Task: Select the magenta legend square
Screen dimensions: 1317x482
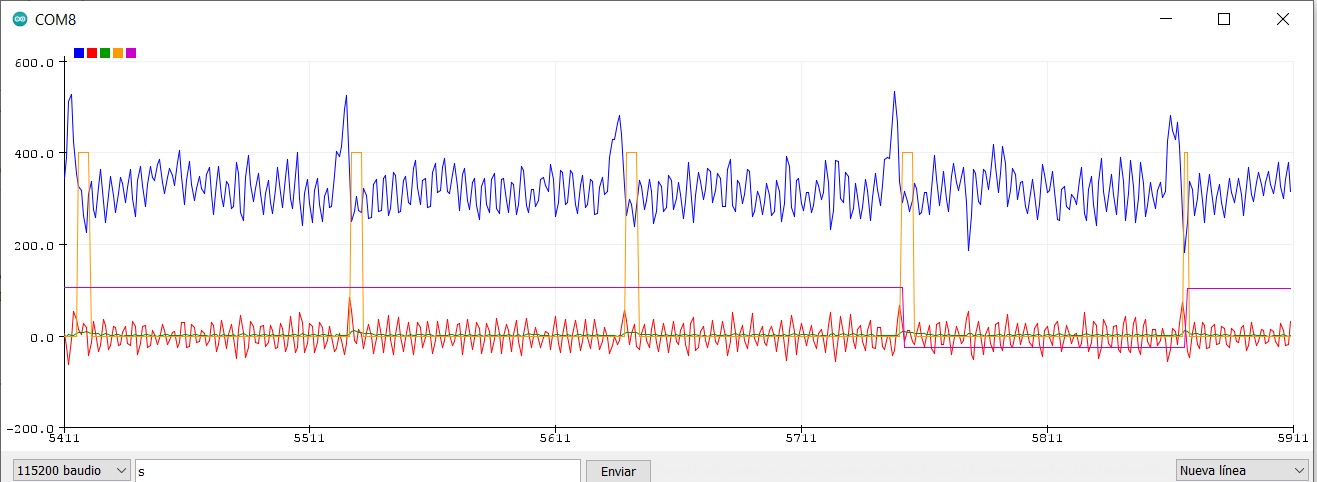Action: tap(131, 53)
